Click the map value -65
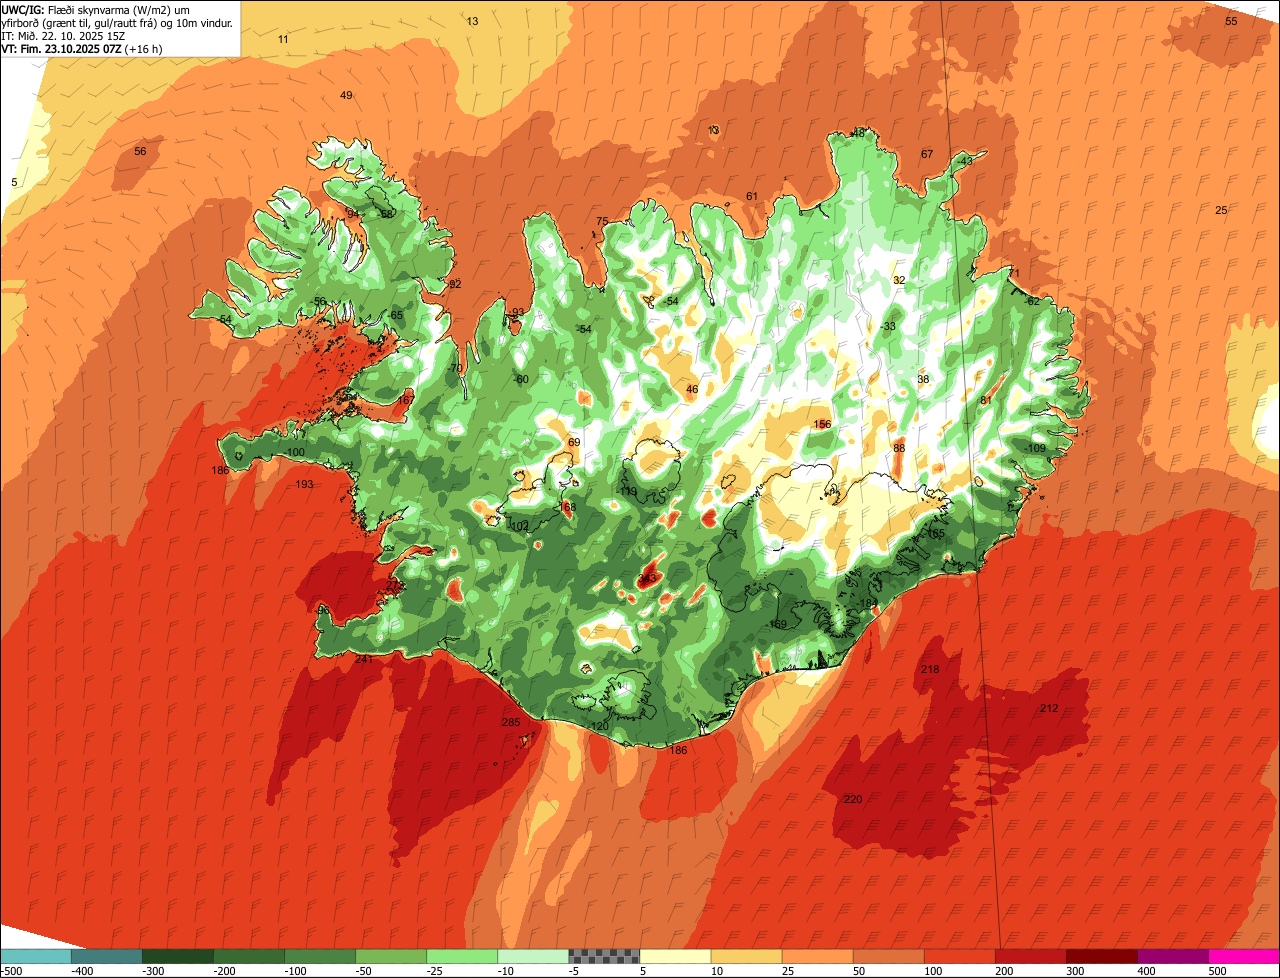 pyautogui.click(x=395, y=315)
